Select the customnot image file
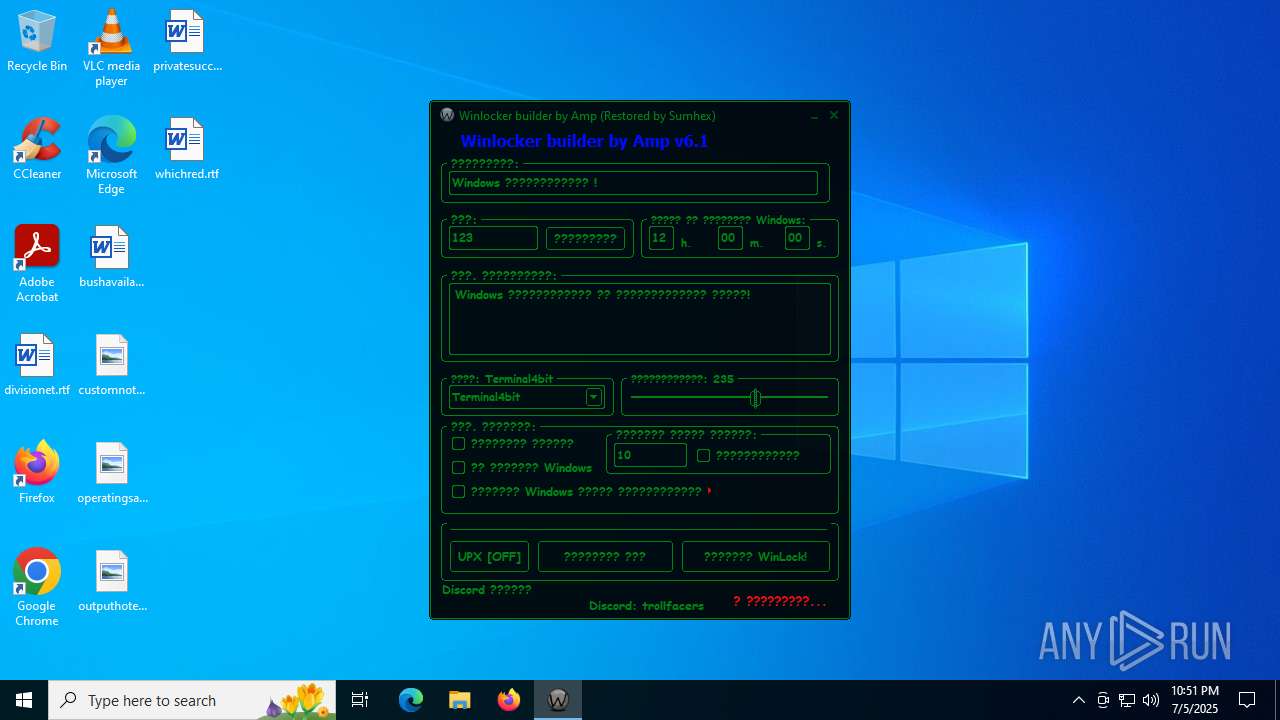 (x=111, y=365)
